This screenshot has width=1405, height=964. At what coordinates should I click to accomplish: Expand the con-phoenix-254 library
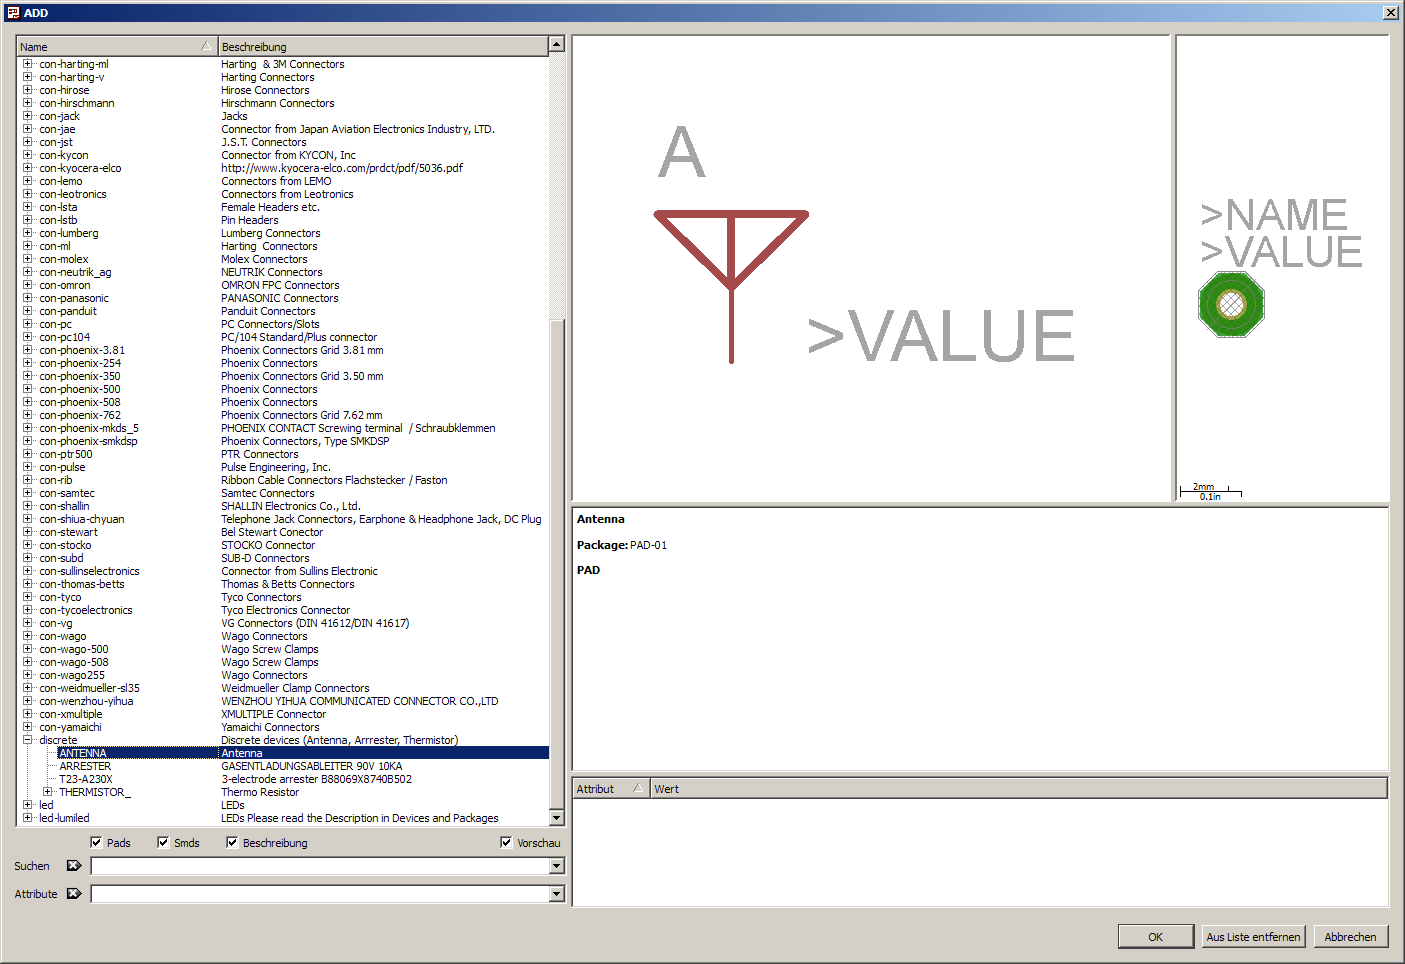pos(28,363)
